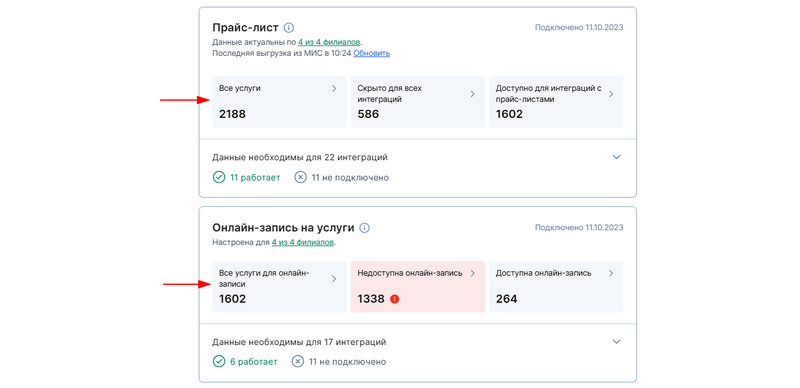The image size is (800, 388).
Task: Click the 1602 value under прайс-листами
Action: click(x=509, y=114)
